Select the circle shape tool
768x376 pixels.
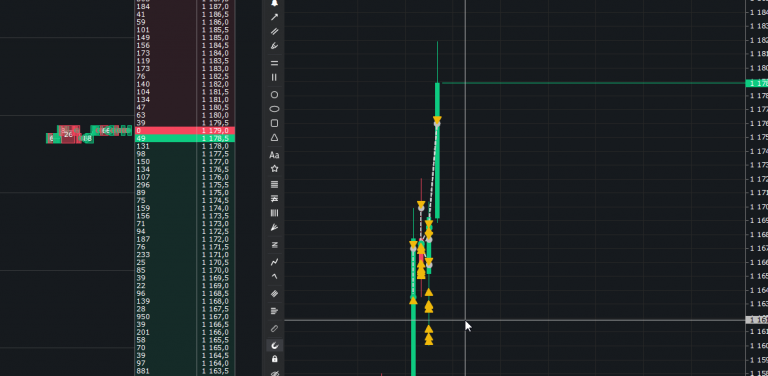tap(274, 95)
